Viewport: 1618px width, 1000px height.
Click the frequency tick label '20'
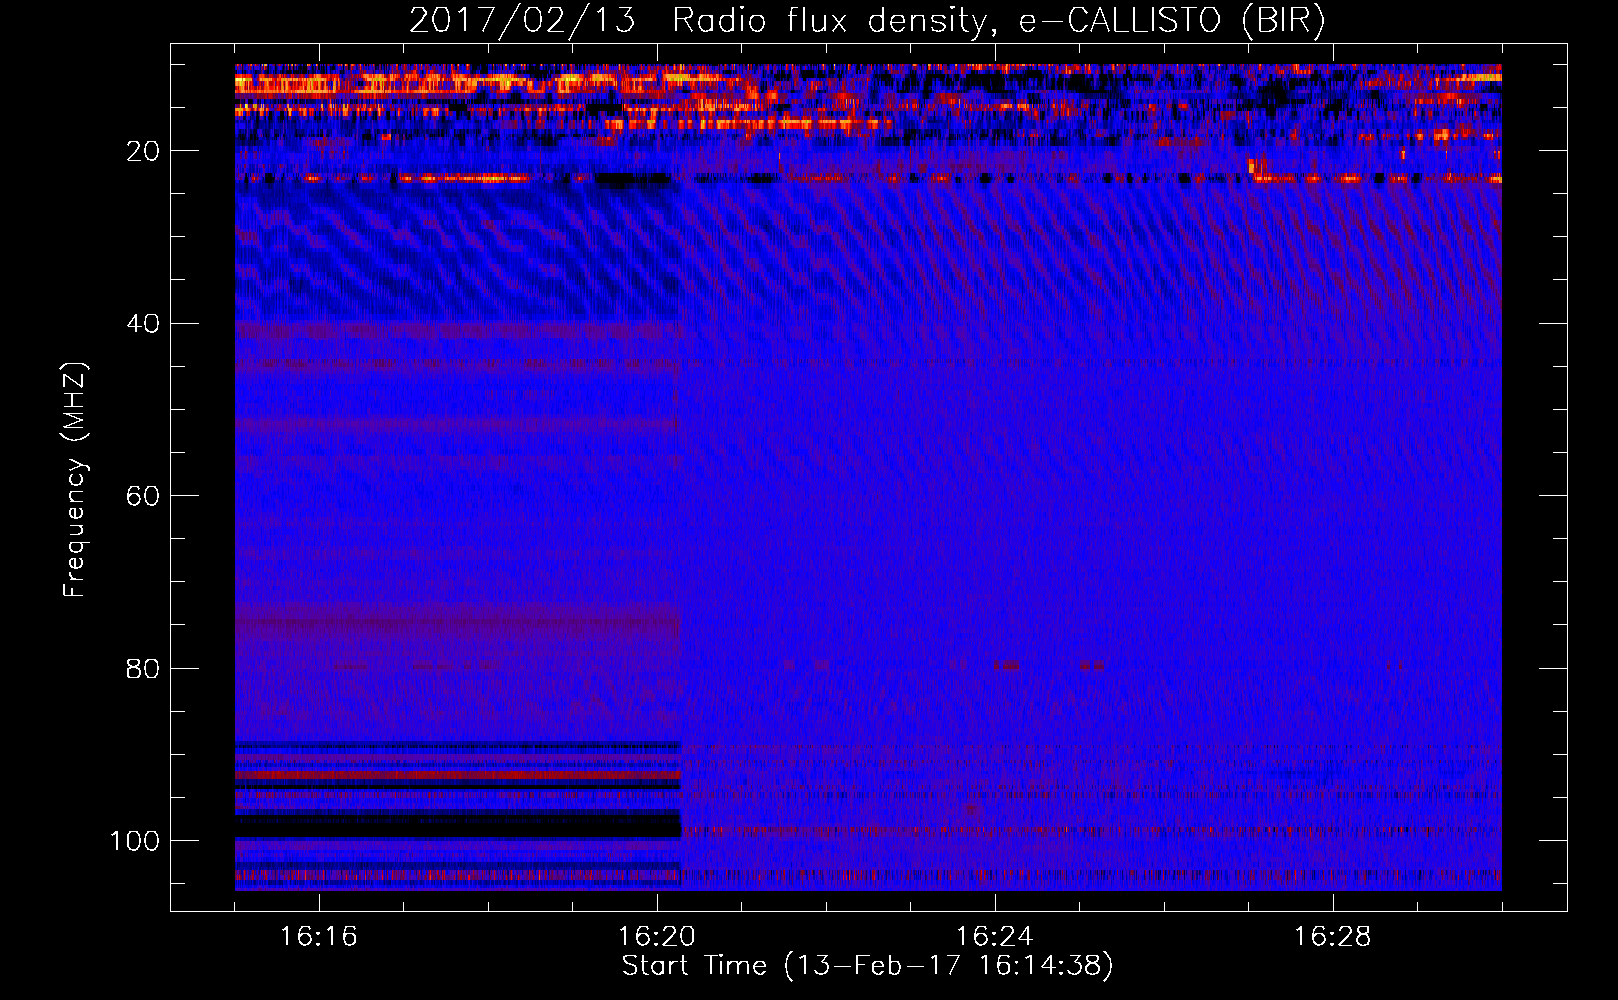tap(144, 151)
